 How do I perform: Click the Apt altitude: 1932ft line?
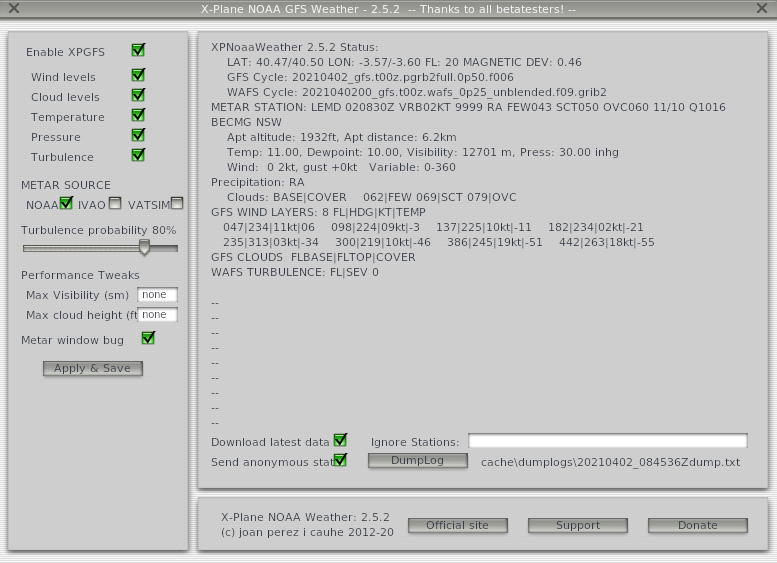342,137
